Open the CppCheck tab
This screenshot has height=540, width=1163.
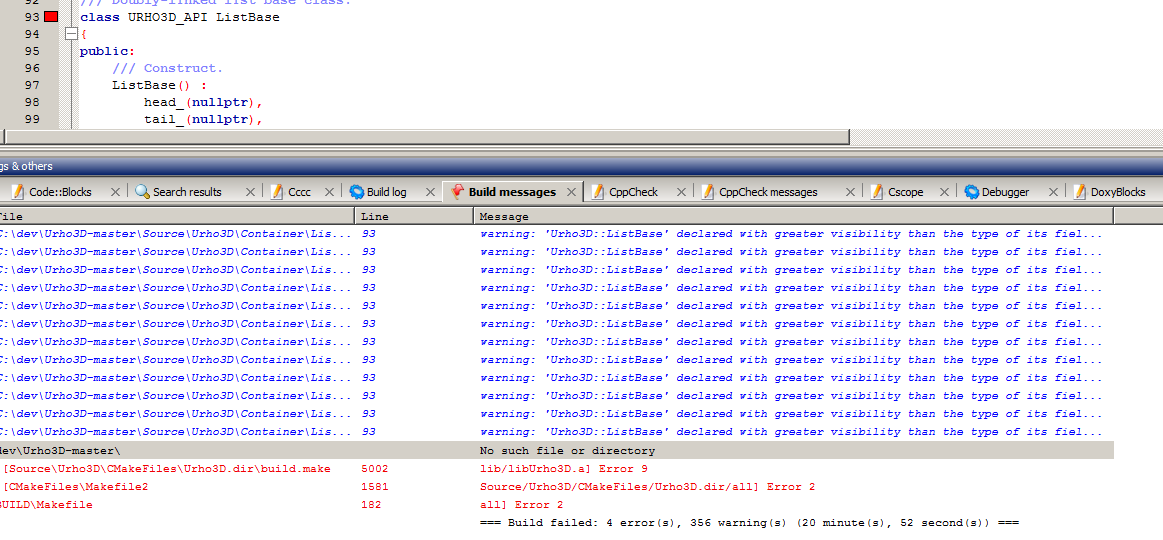(633, 192)
